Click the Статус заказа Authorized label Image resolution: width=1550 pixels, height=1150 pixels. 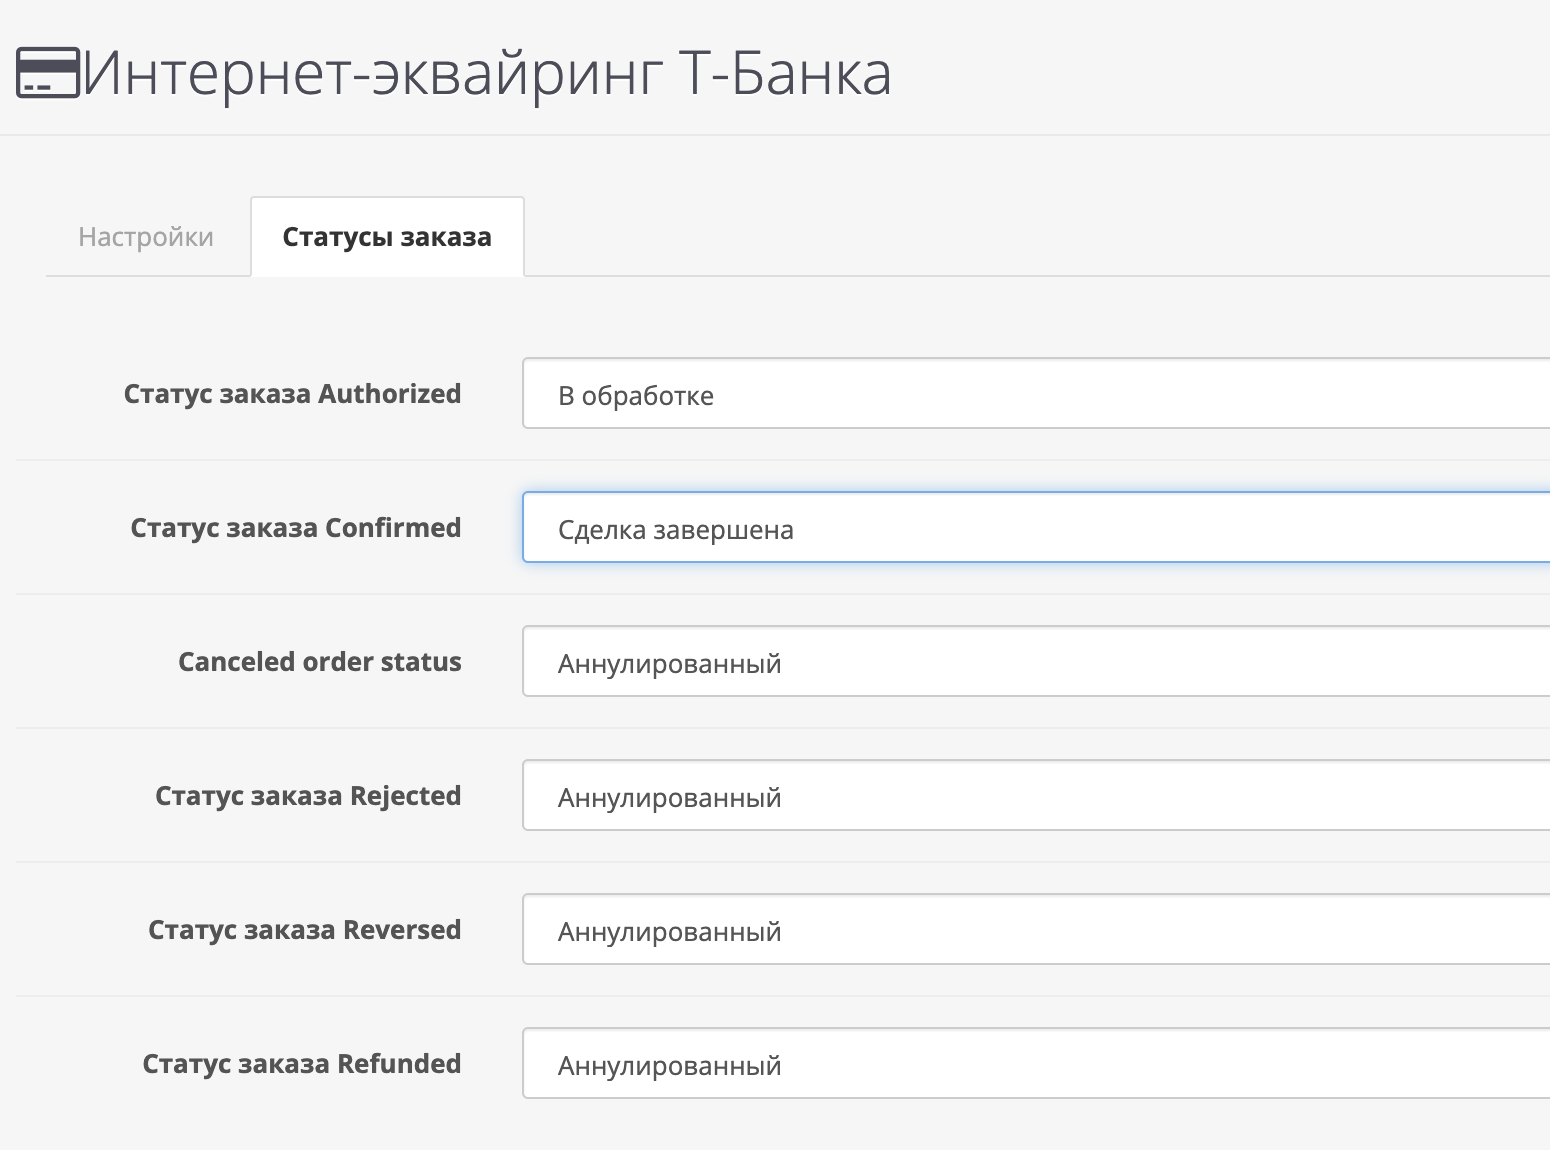(x=292, y=394)
